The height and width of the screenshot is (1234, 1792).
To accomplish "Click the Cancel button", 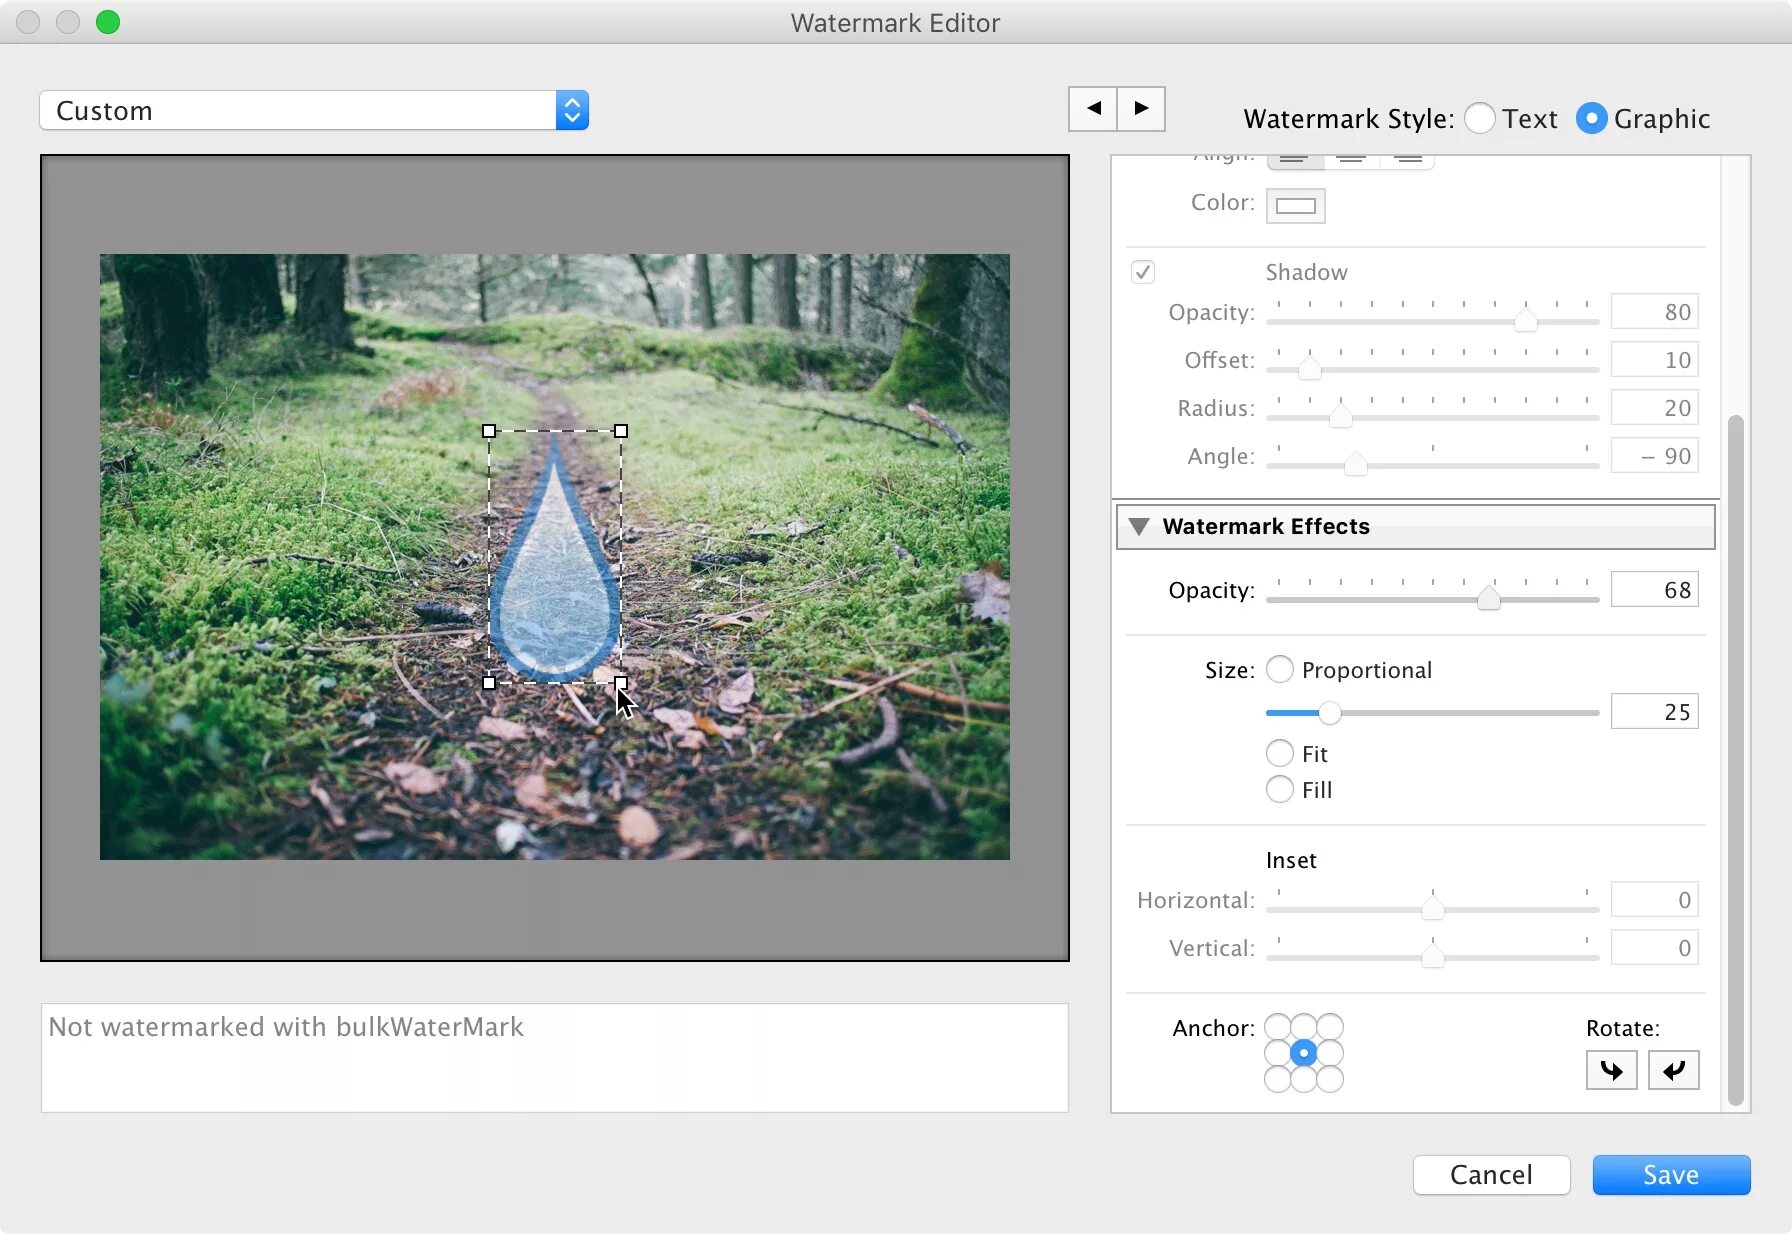I will coord(1491,1175).
